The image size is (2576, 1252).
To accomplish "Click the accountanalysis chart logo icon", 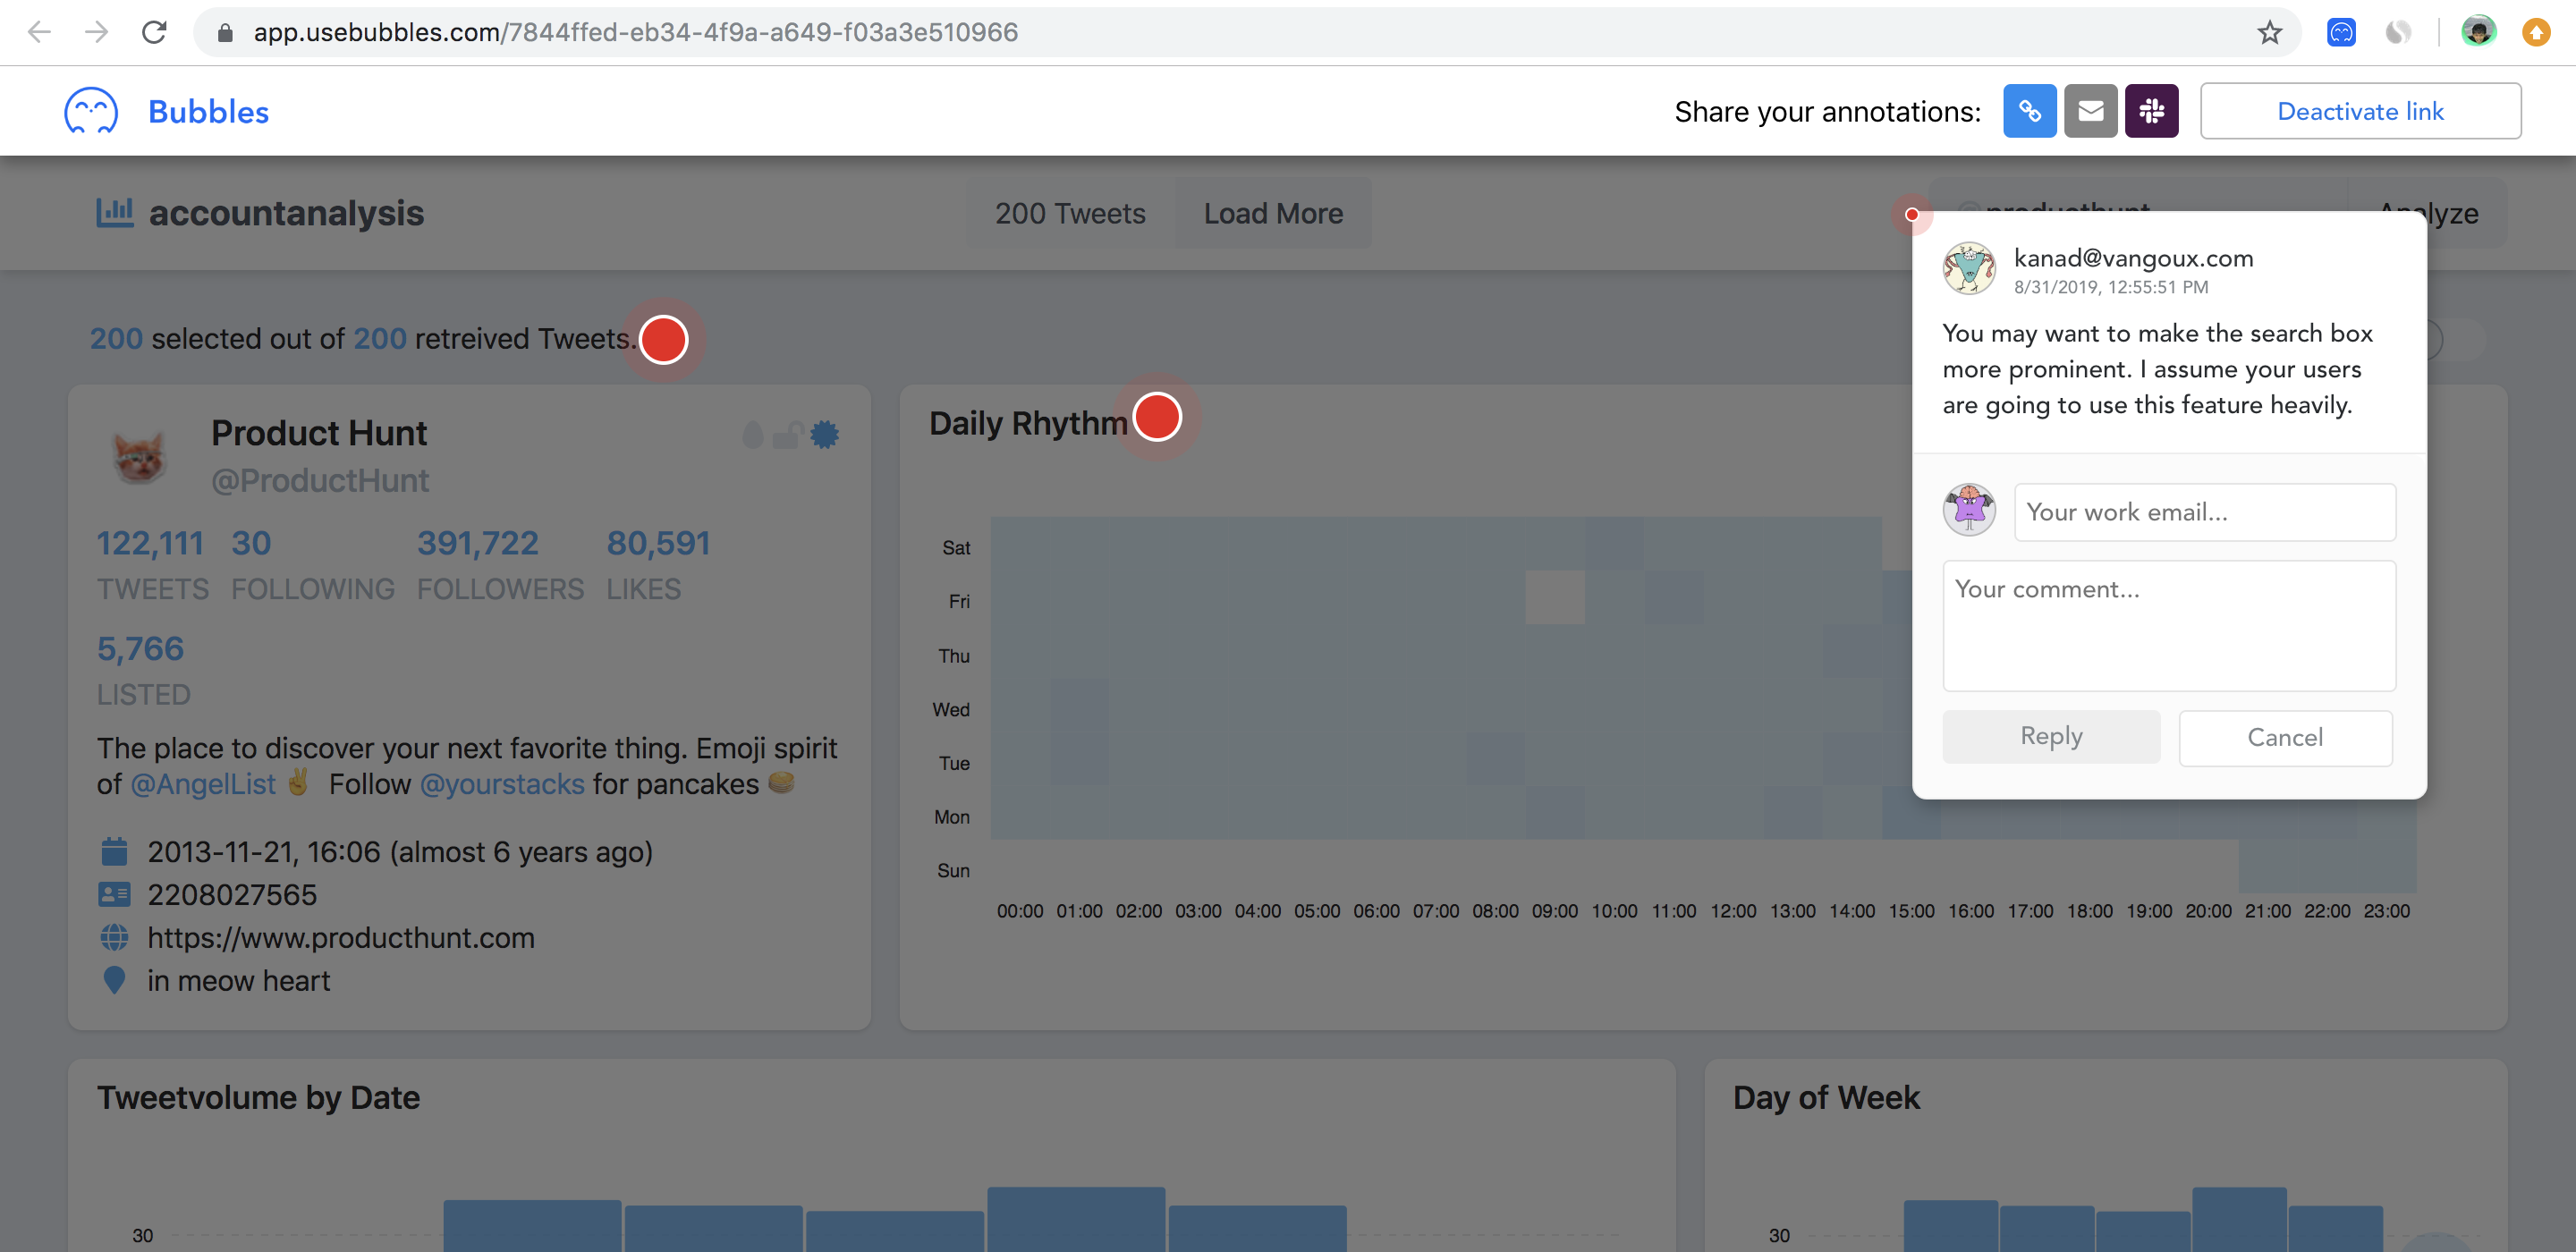I will (114, 212).
